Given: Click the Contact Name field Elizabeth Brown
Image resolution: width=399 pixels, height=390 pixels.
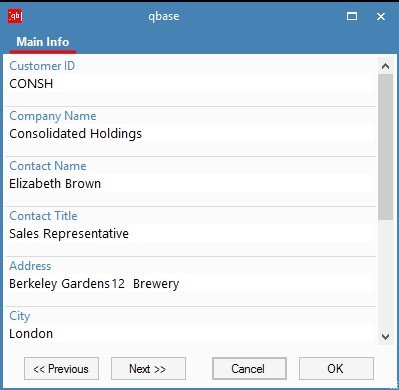Looking at the screenshot, I should point(191,184).
